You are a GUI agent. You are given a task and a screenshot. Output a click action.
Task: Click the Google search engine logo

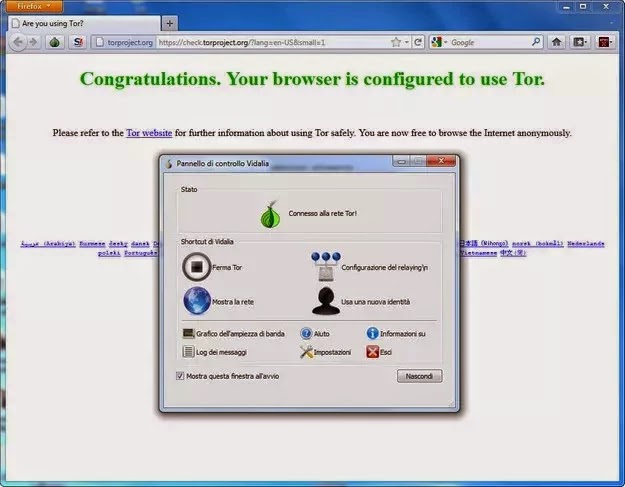(x=436, y=42)
